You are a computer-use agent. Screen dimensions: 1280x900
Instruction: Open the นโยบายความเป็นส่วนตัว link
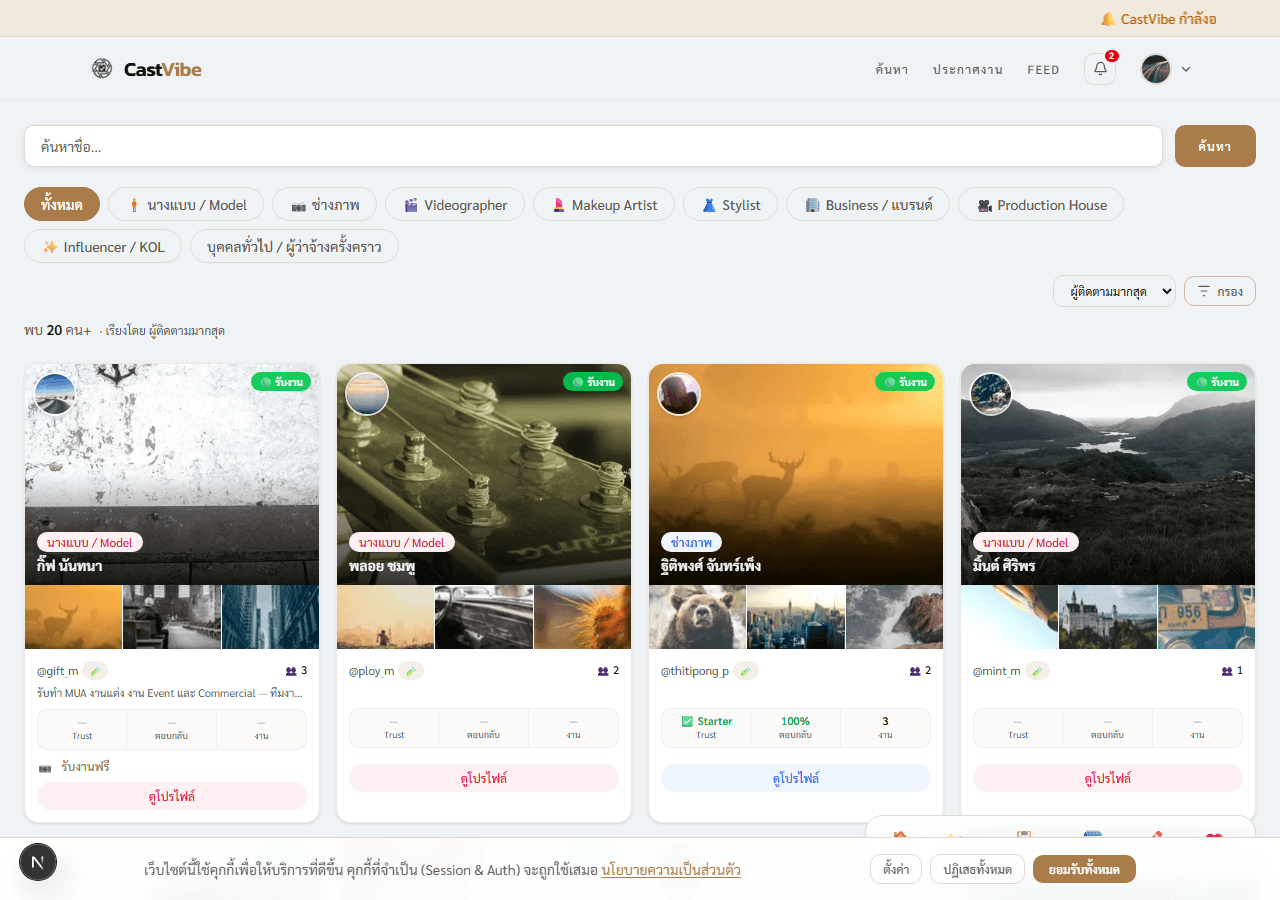tap(671, 870)
